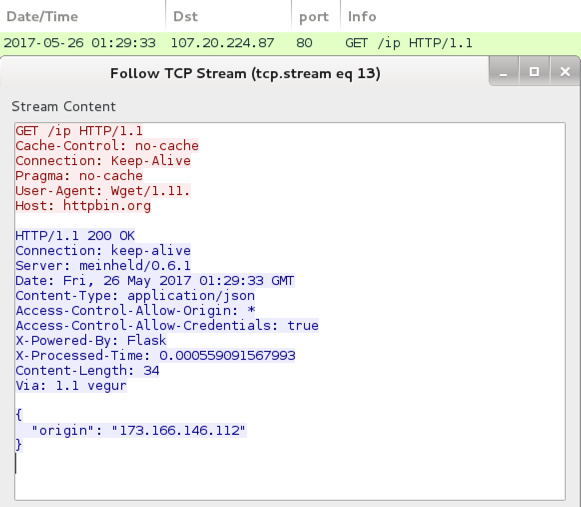Click the Content-Type application/json line
Screen dimensions: 581x507
point(135,295)
